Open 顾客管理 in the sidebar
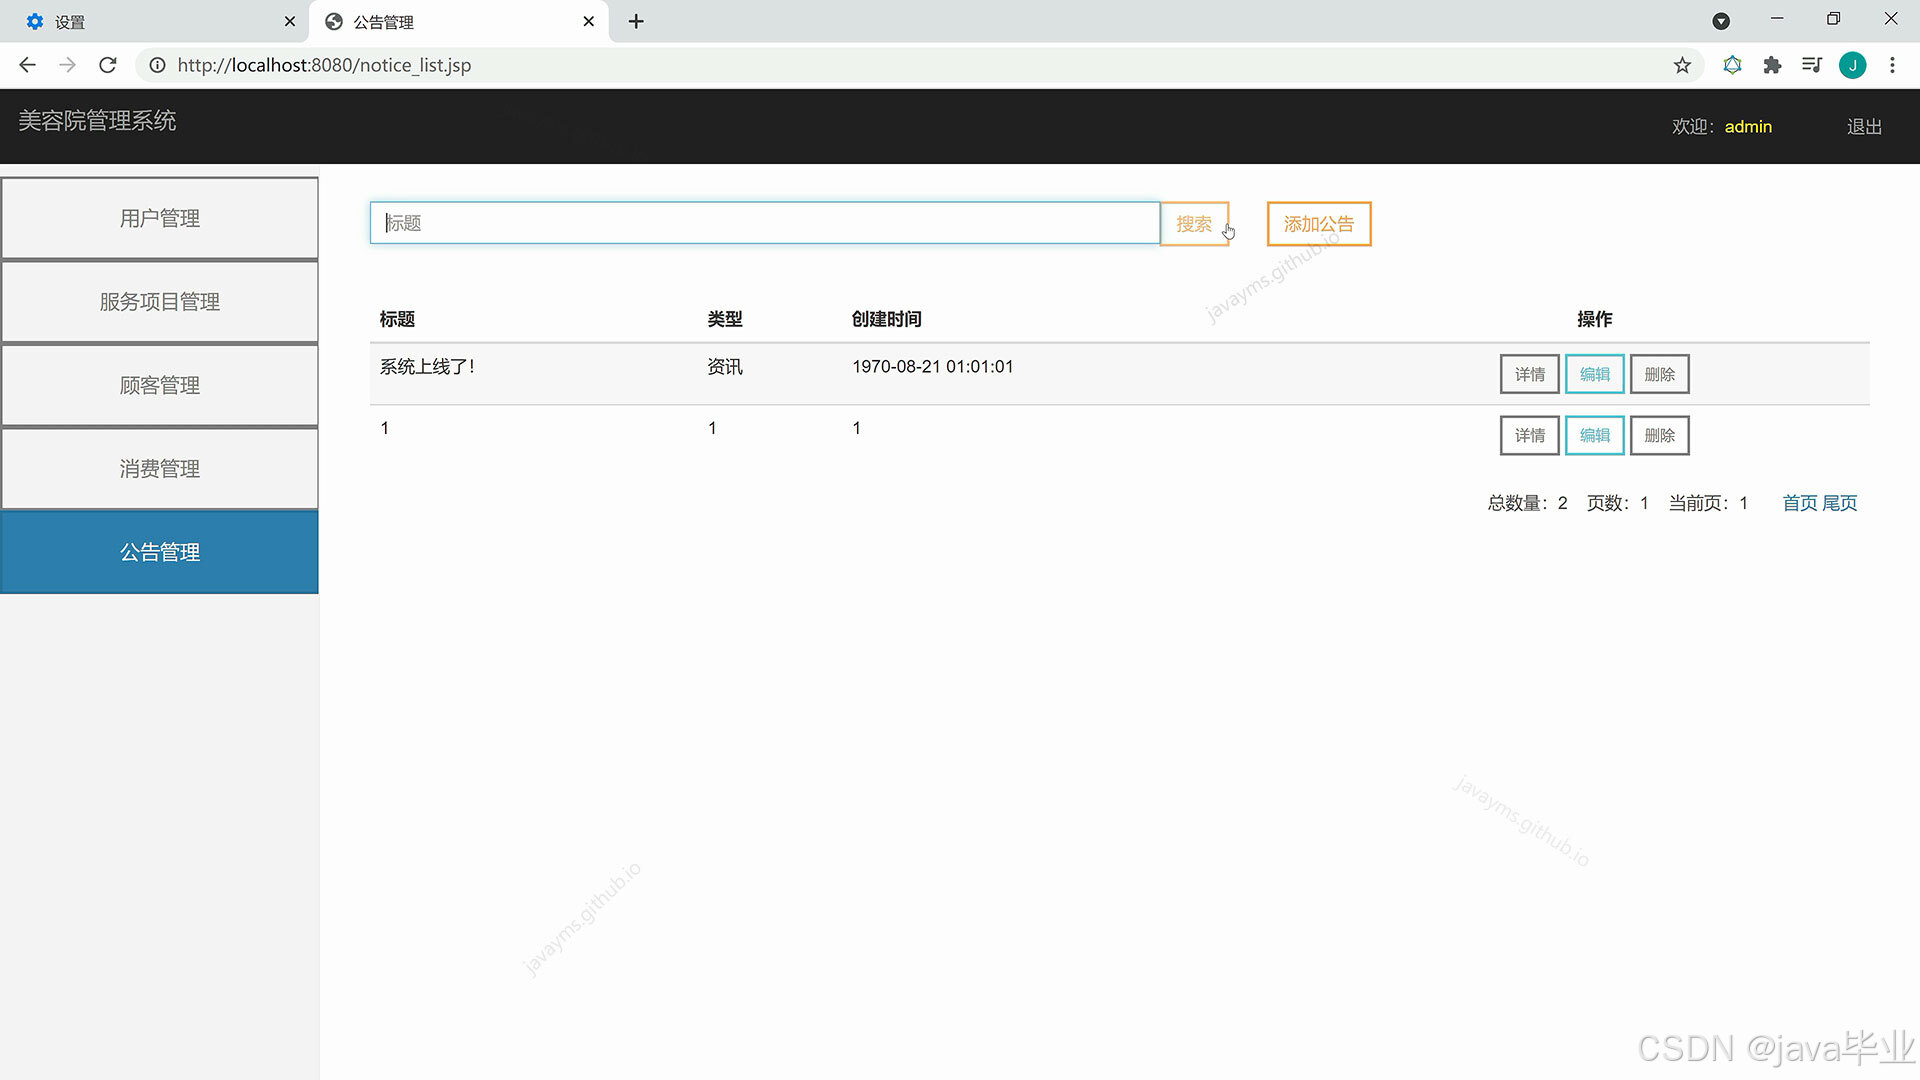Viewport: 1920px width, 1080px height. pos(159,385)
